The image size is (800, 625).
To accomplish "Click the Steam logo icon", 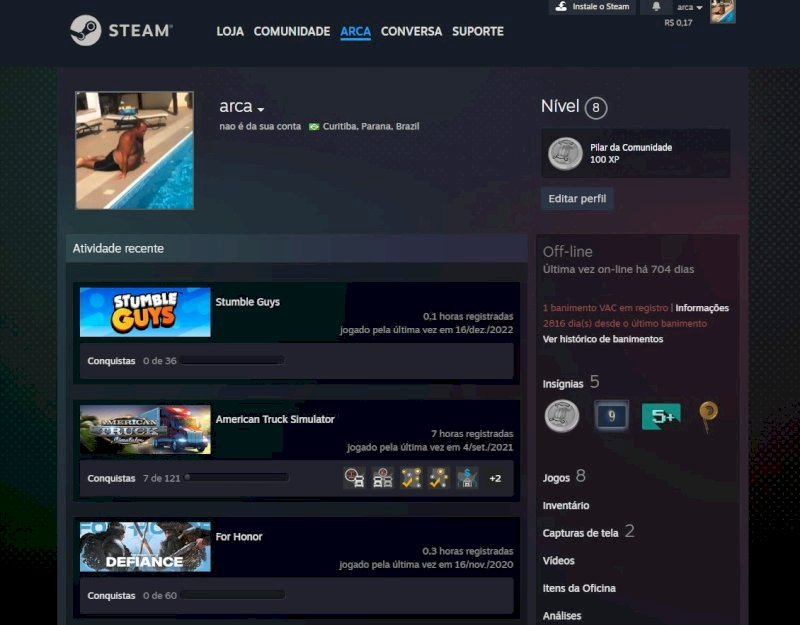I will [x=86, y=31].
